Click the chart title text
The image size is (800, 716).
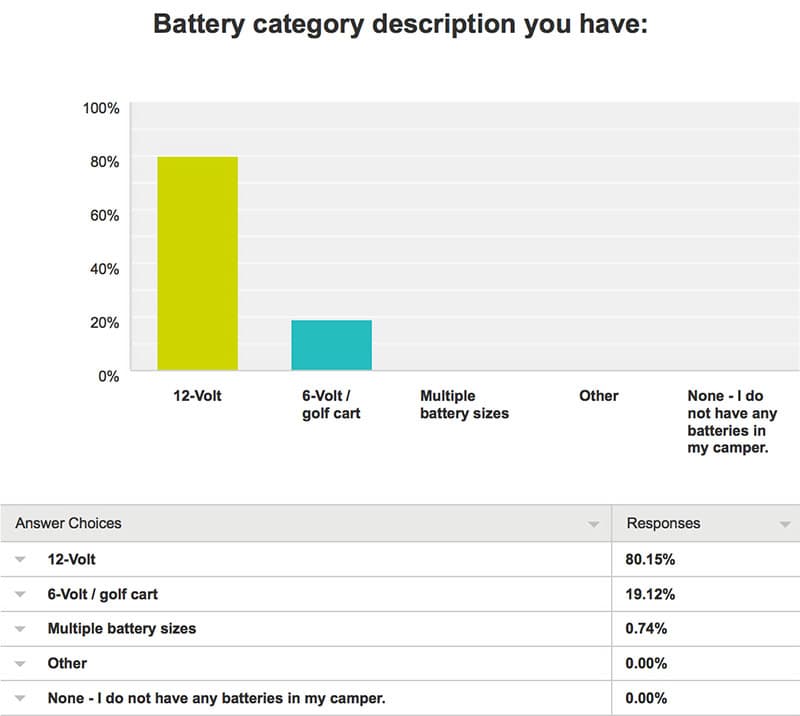click(x=401, y=24)
